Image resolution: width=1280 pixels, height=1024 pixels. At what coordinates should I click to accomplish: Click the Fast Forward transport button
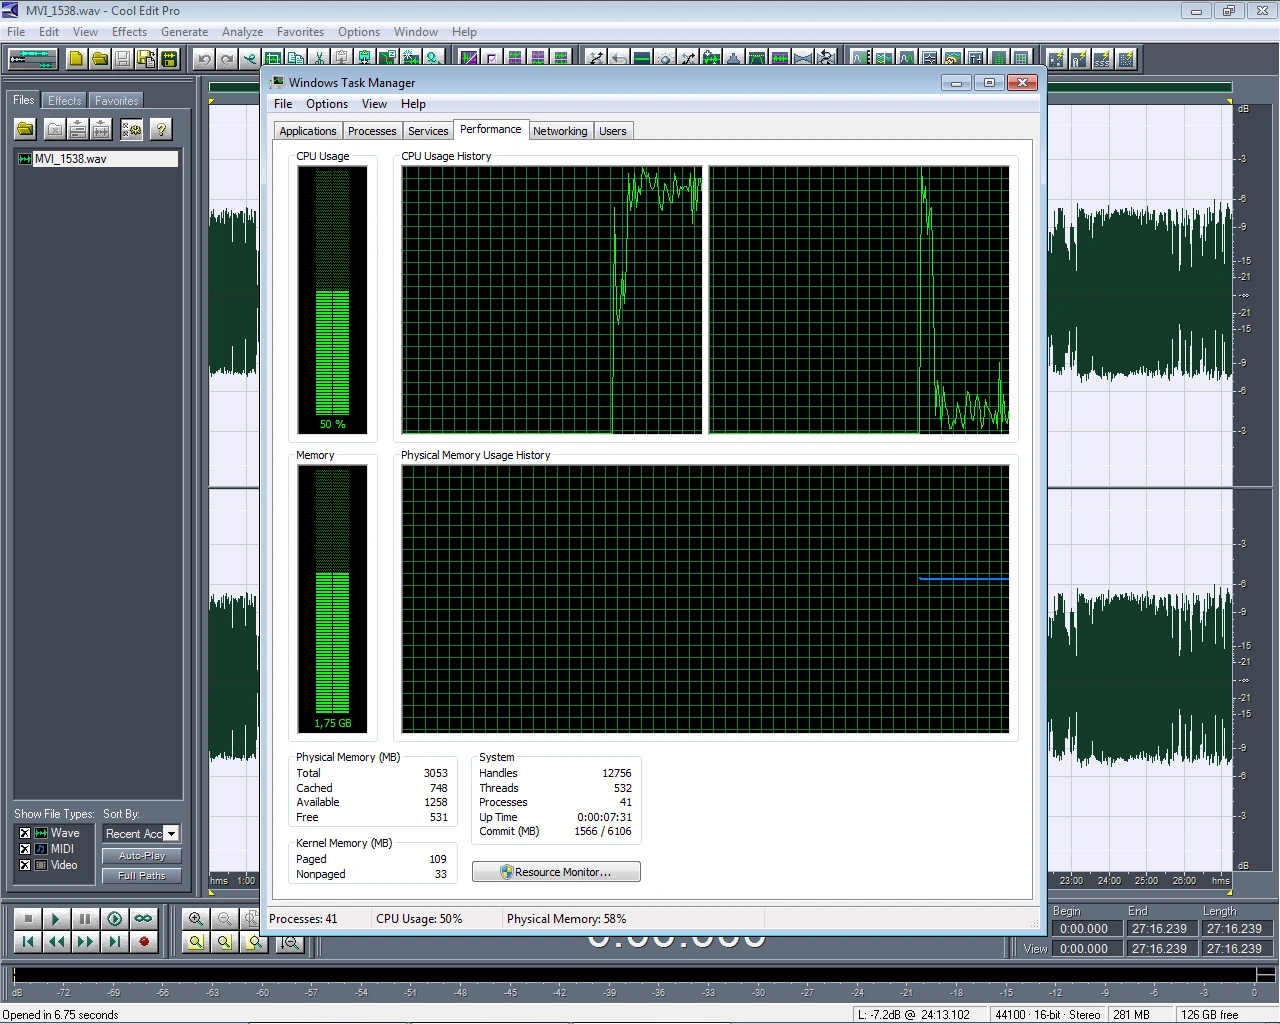(x=85, y=941)
